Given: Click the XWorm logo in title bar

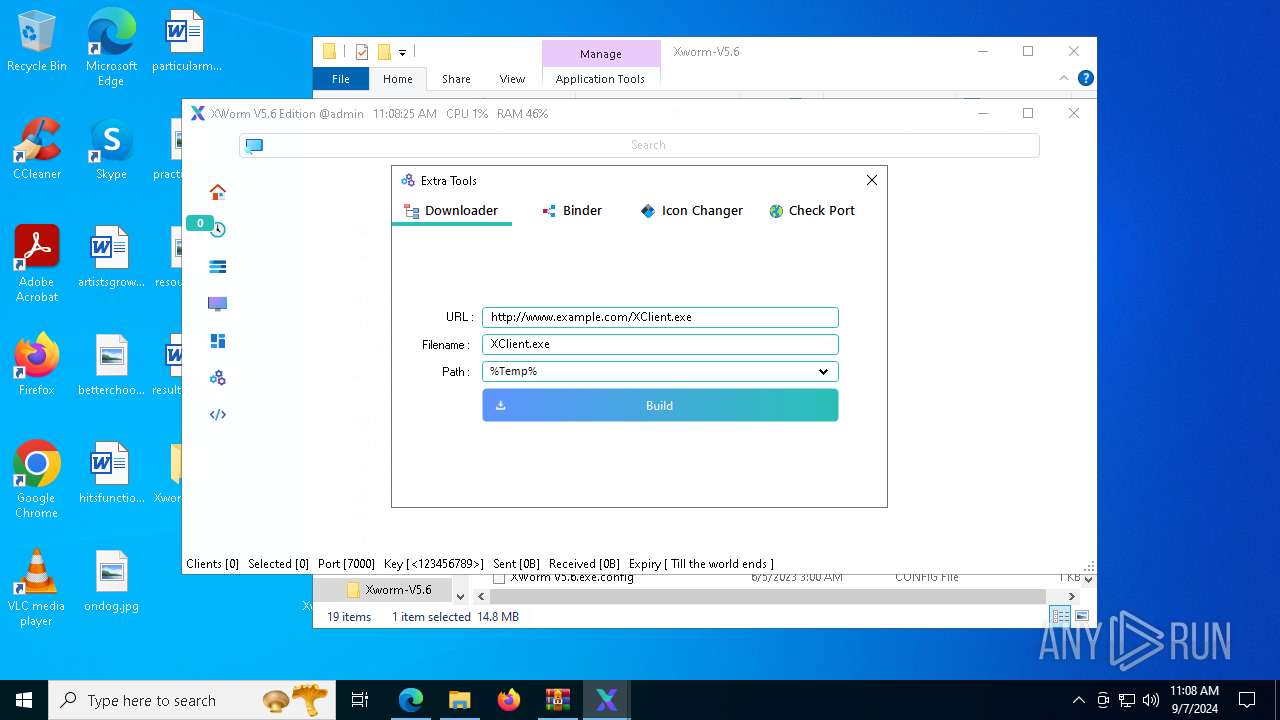Looking at the screenshot, I should pyautogui.click(x=197, y=114).
